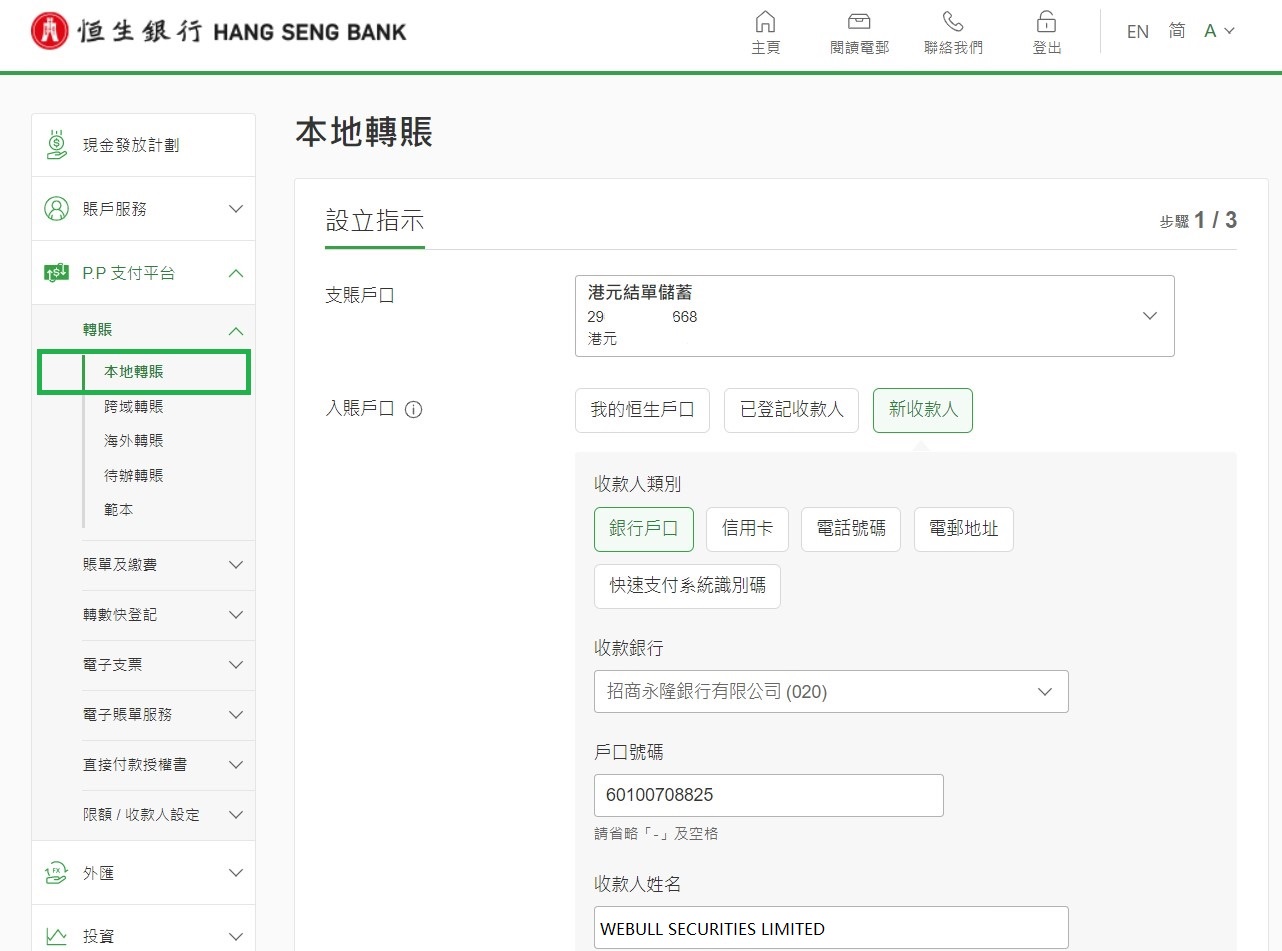
Task: Open 支賬戶口 account dropdown
Action: click(x=875, y=316)
